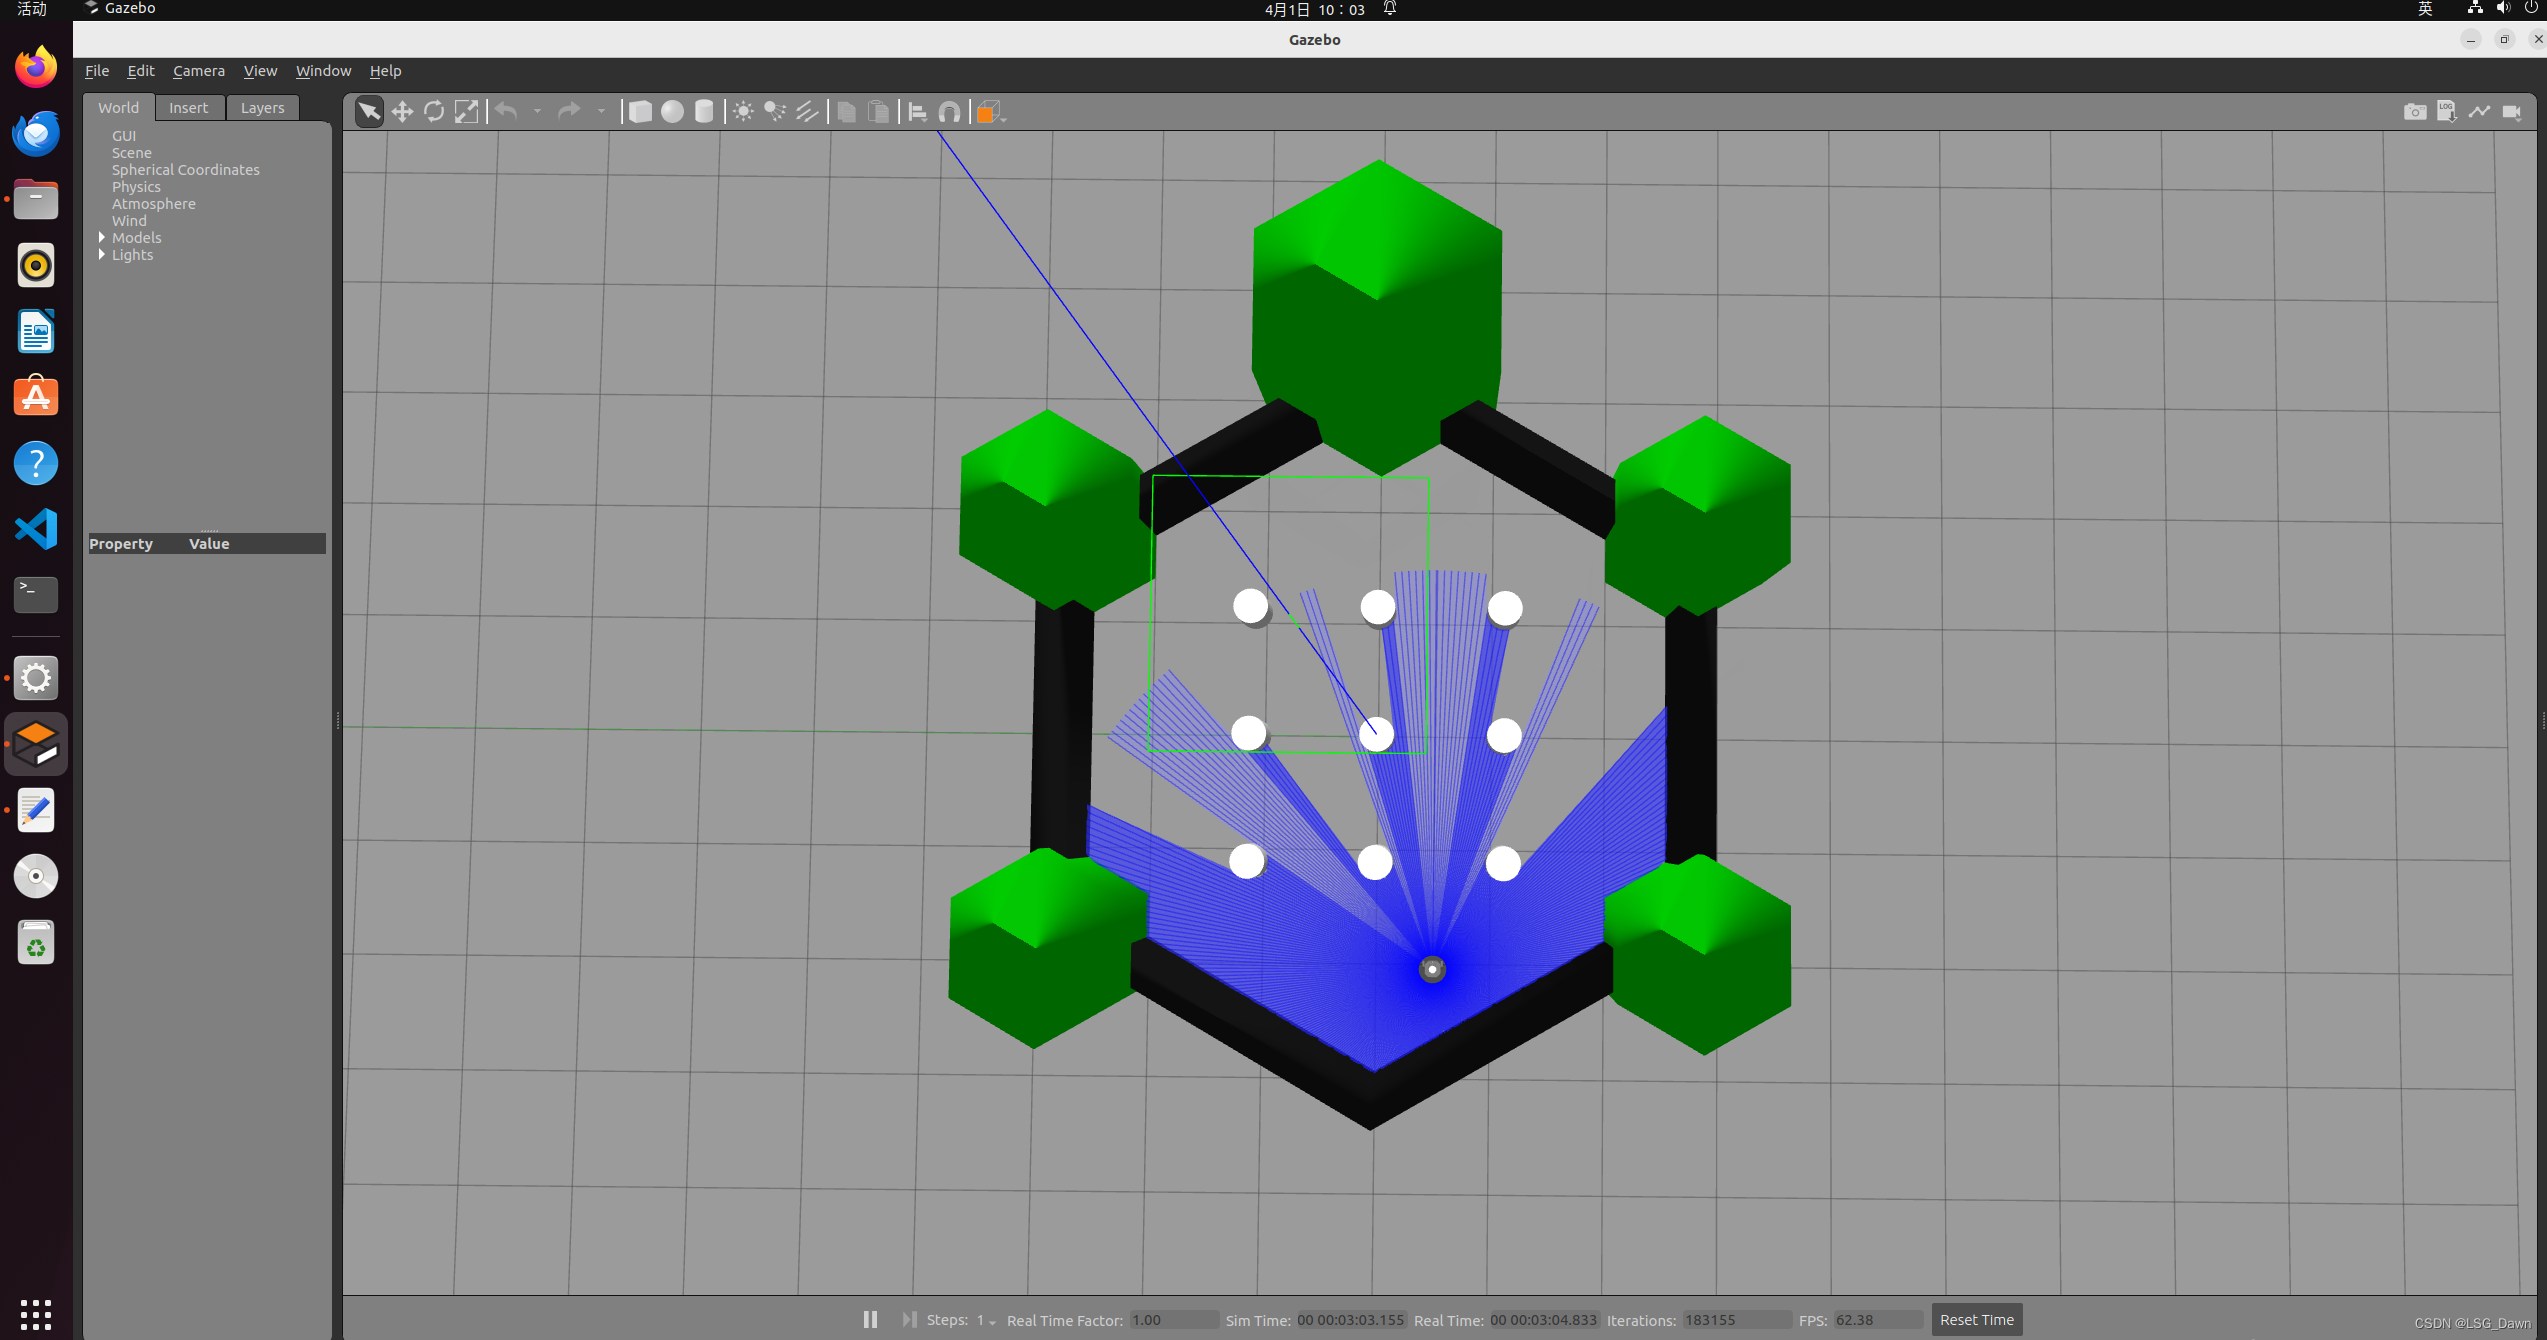Click the Reset Time button

[1975, 1319]
